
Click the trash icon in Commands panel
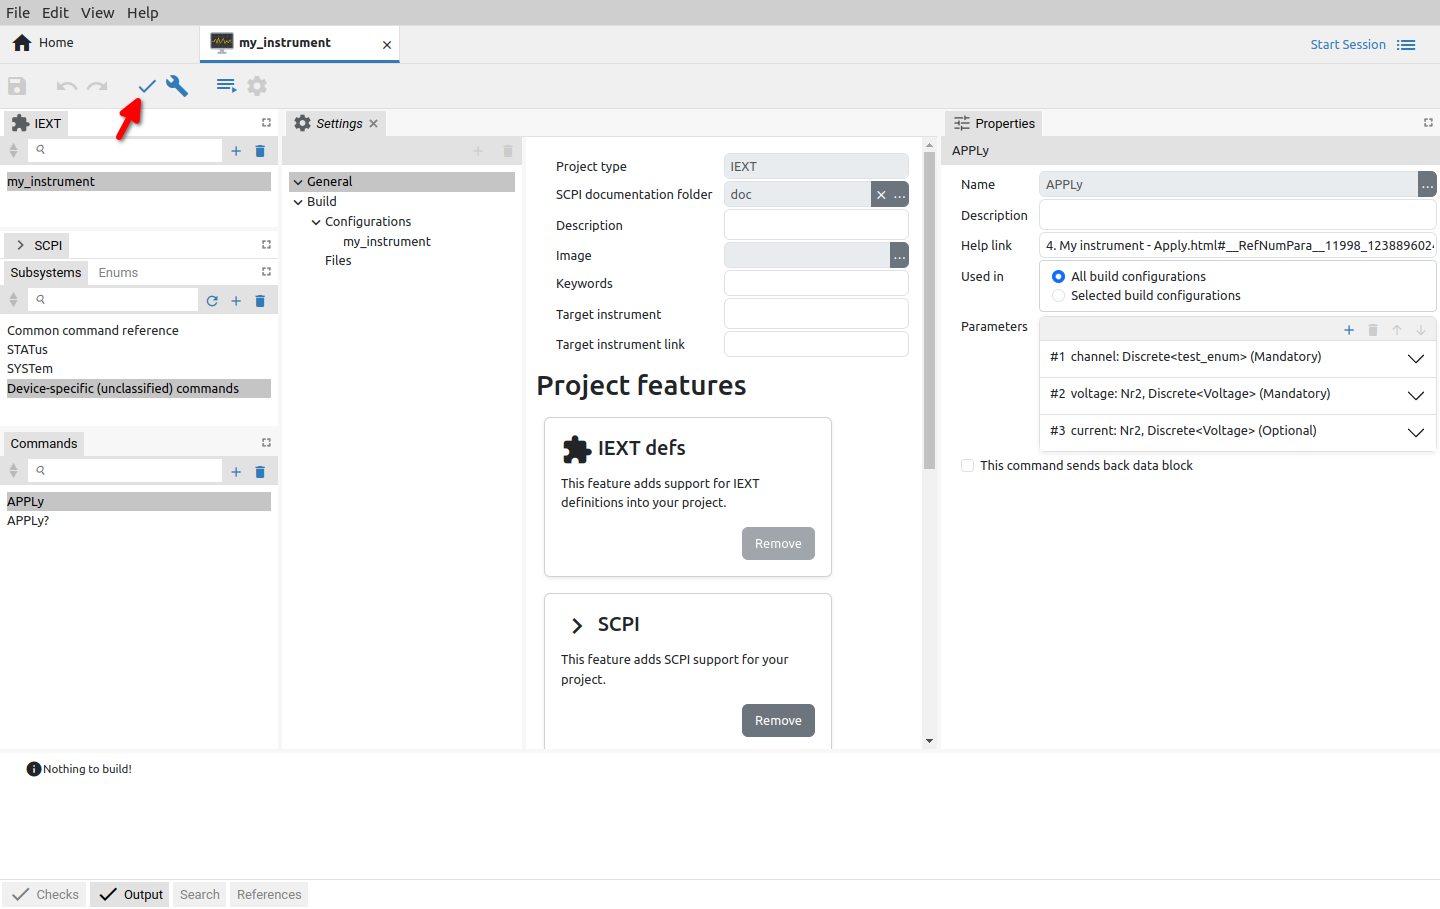tap(260, 471)
